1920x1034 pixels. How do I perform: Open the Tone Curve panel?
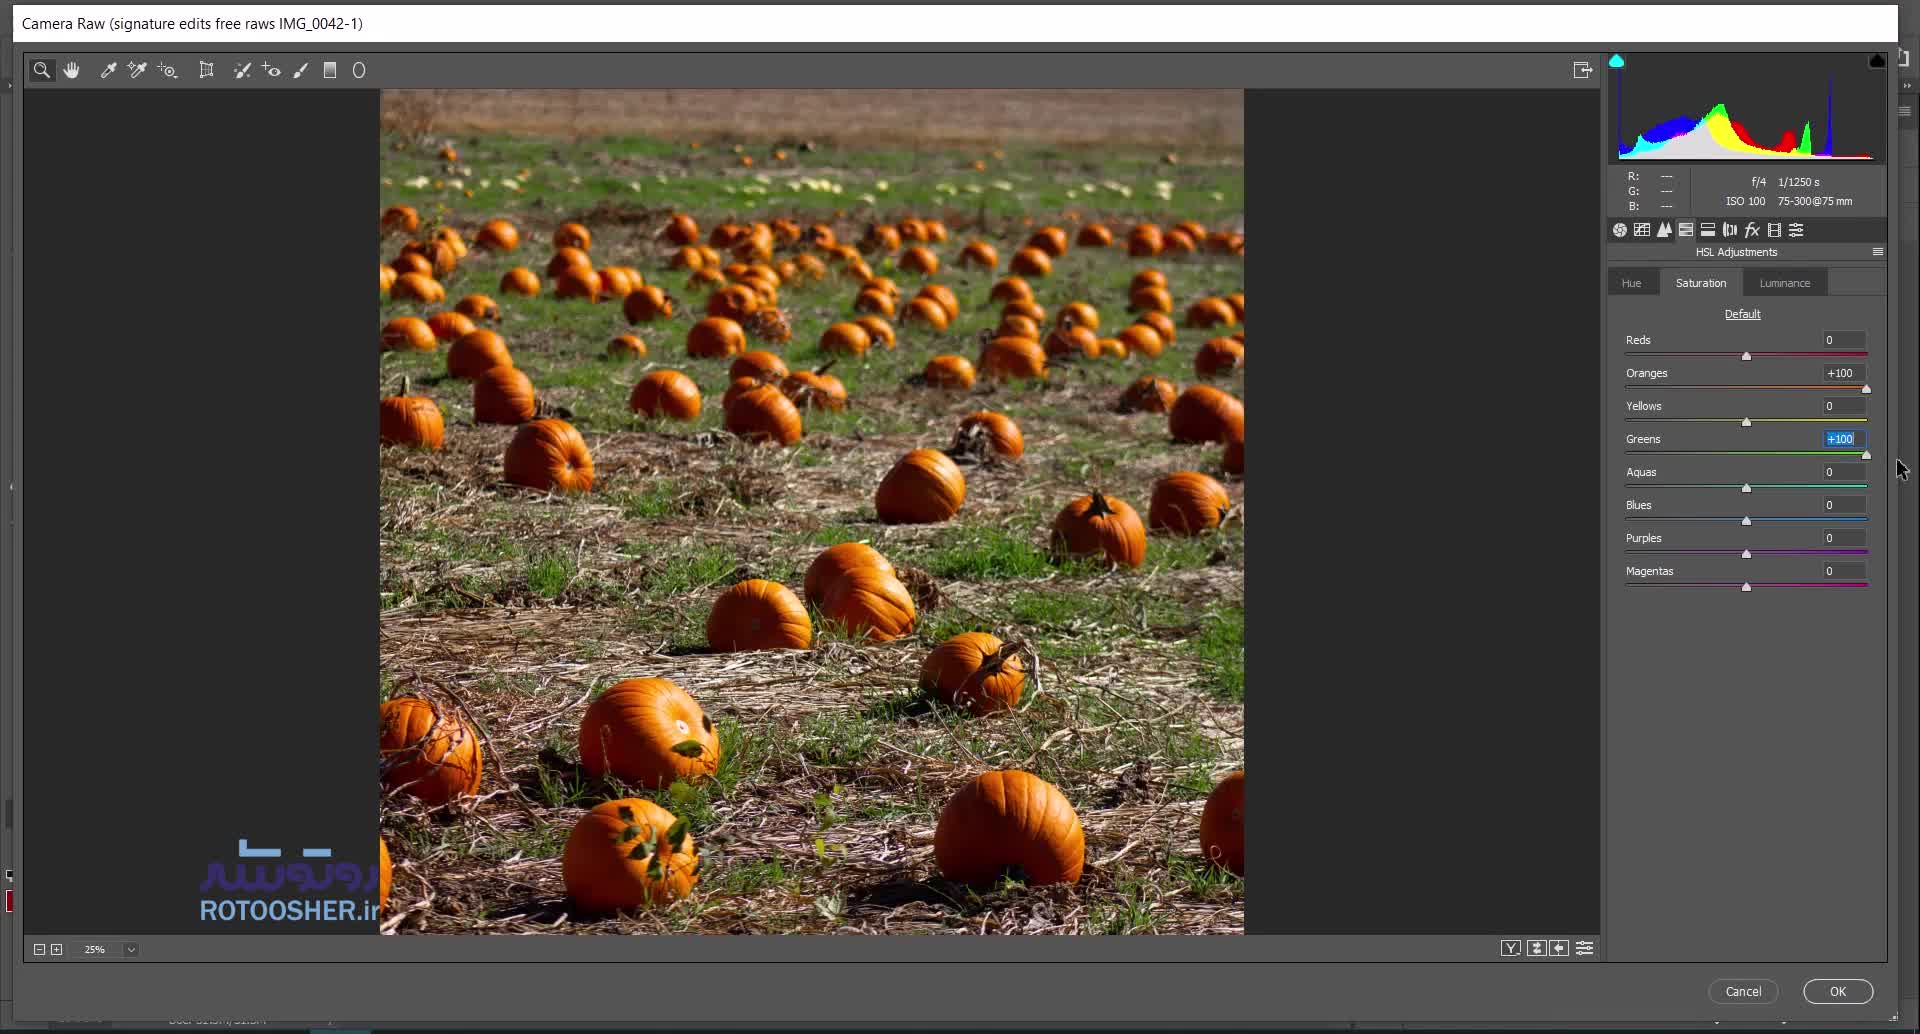pos(1642,230)
